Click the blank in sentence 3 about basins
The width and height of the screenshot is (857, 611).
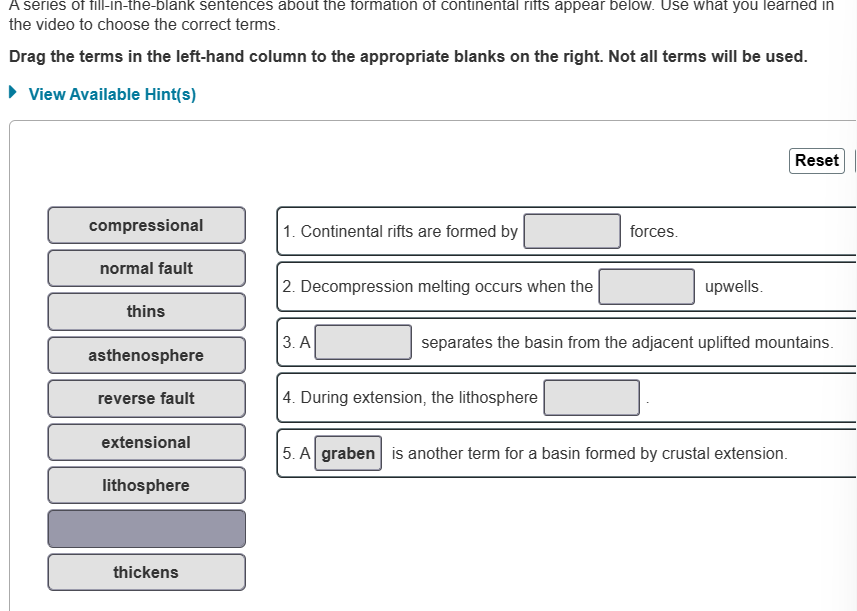click(x=364, y=342)
